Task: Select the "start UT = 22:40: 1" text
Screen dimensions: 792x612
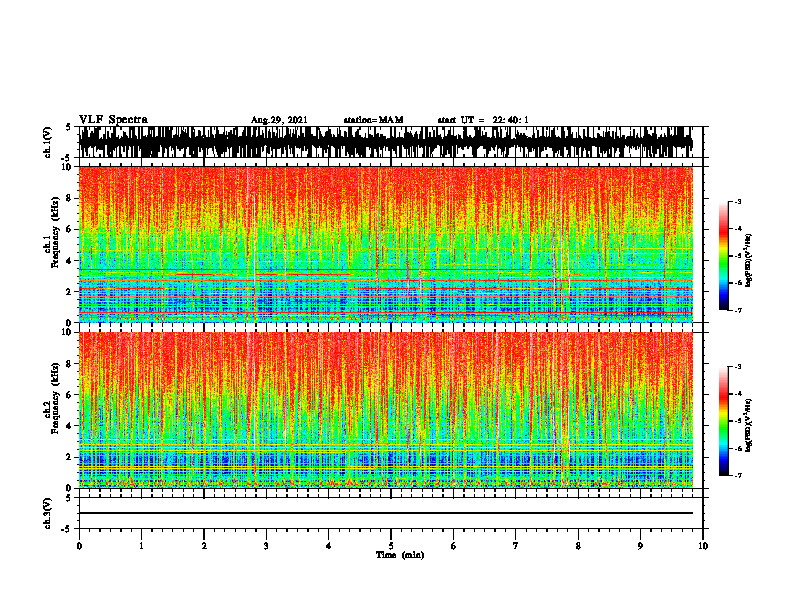Action: tap(483, 120)
